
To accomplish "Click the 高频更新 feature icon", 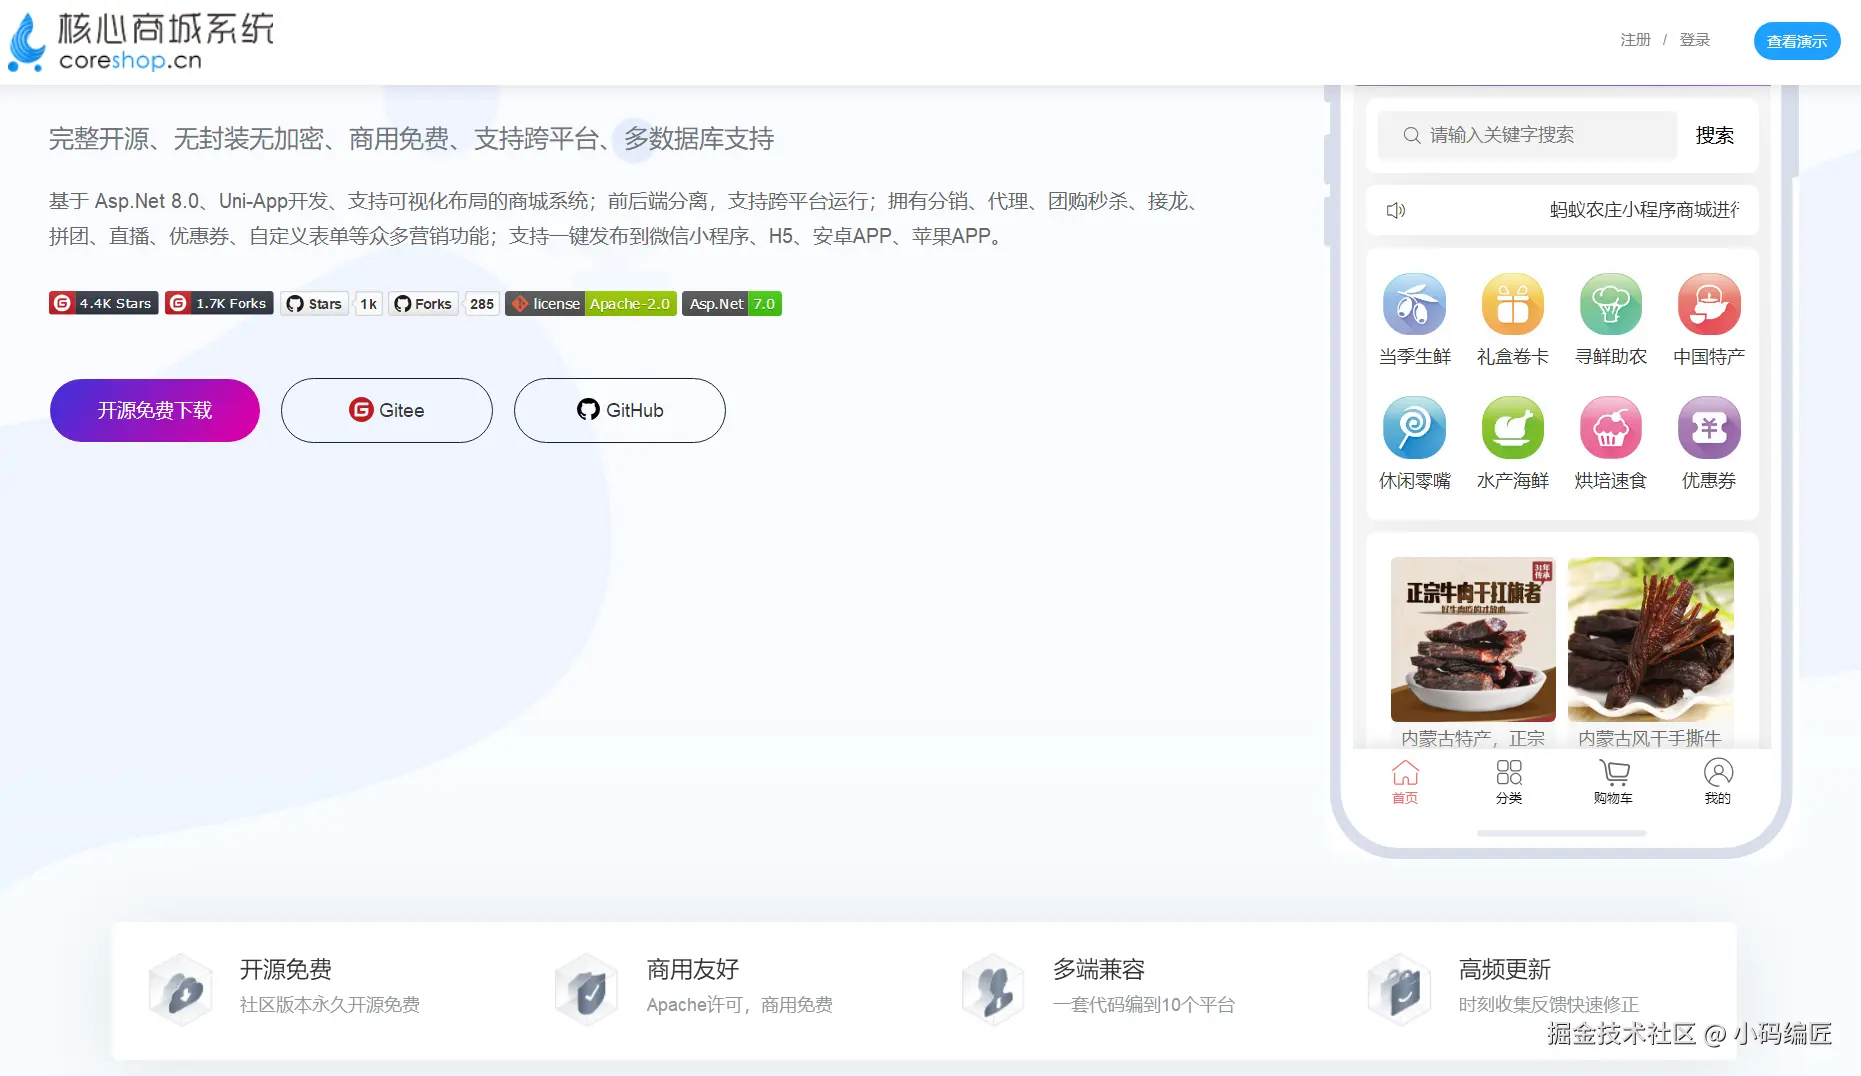I will pyautogui.click(x=1400, y=990).
